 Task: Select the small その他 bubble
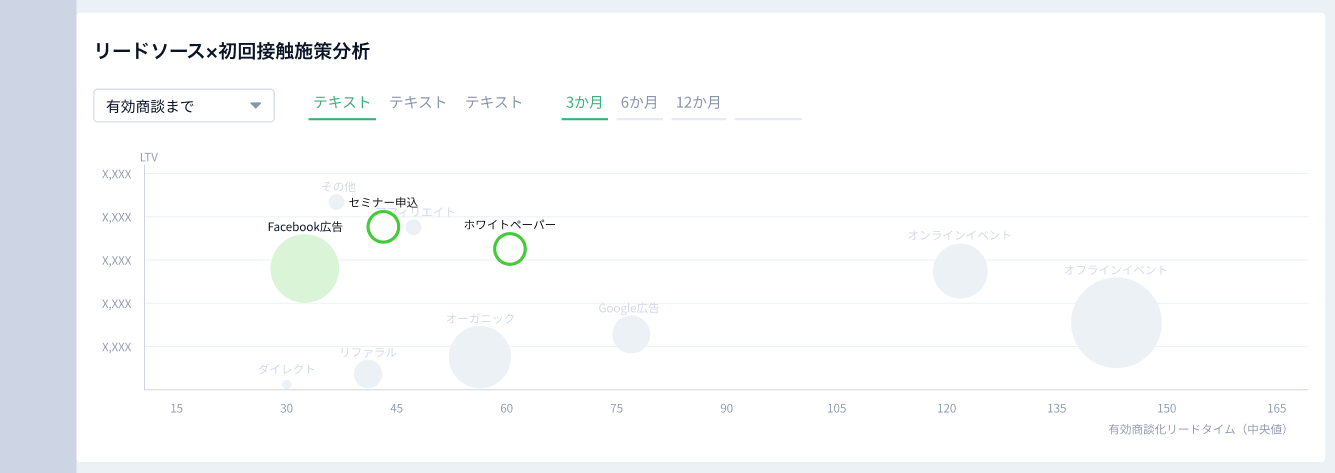click(337, 202)
